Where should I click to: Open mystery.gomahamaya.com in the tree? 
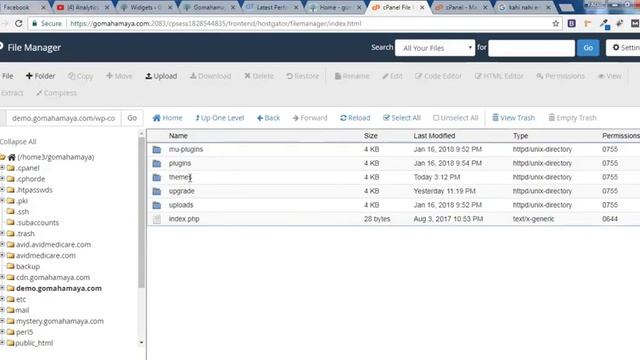click(x=60, y=321)
